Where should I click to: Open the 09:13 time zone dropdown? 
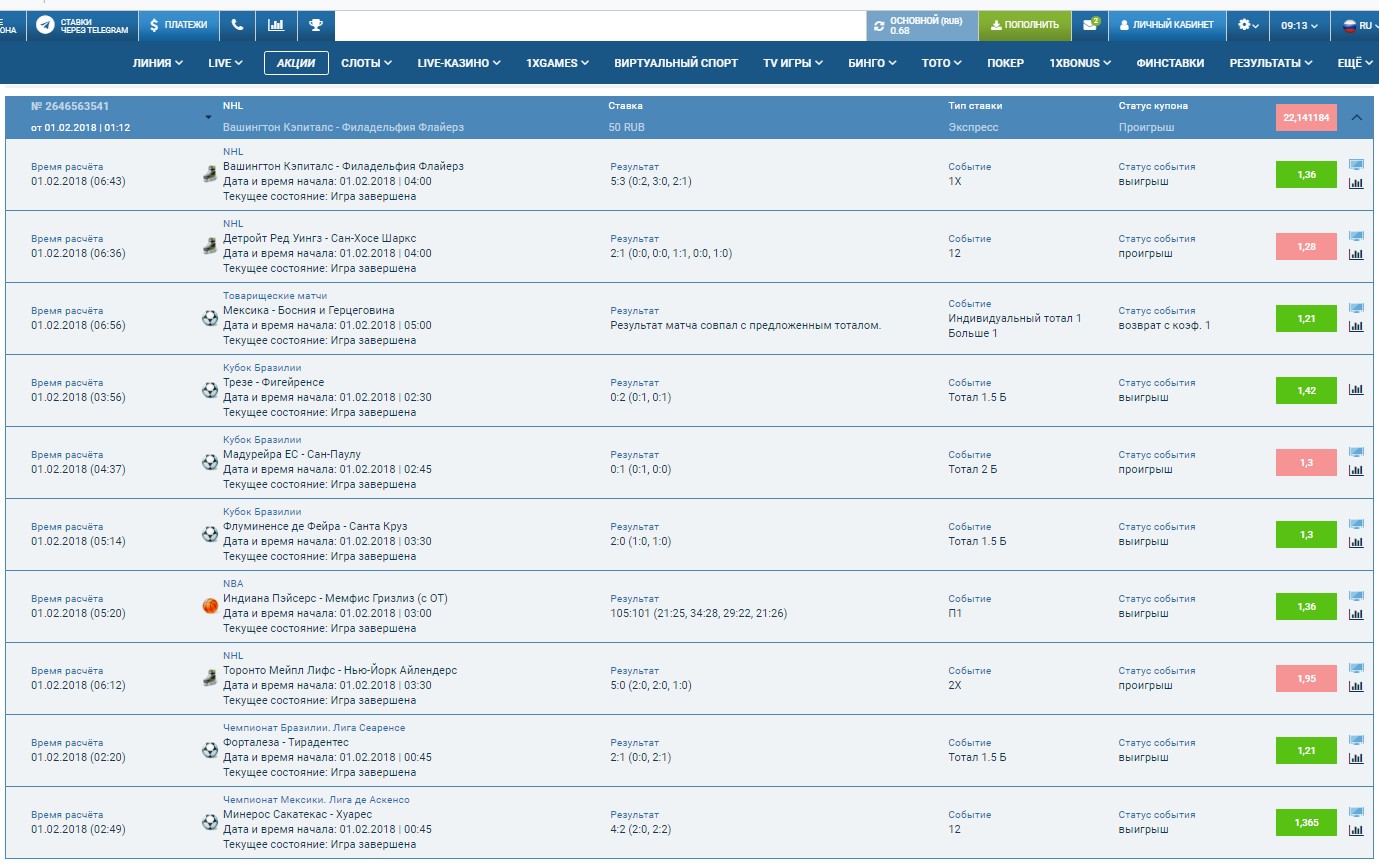tap(1299, 25)
